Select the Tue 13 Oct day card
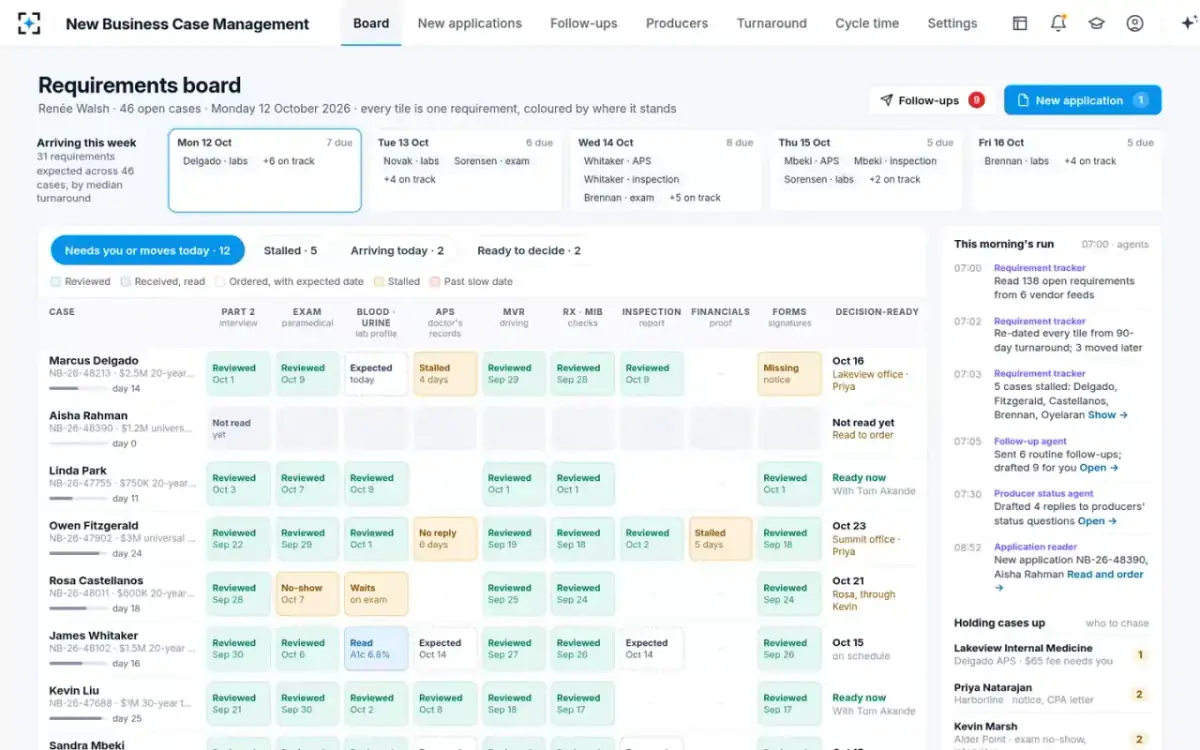The height and width of the screenshot is (750, 1200). coord(465,171)
